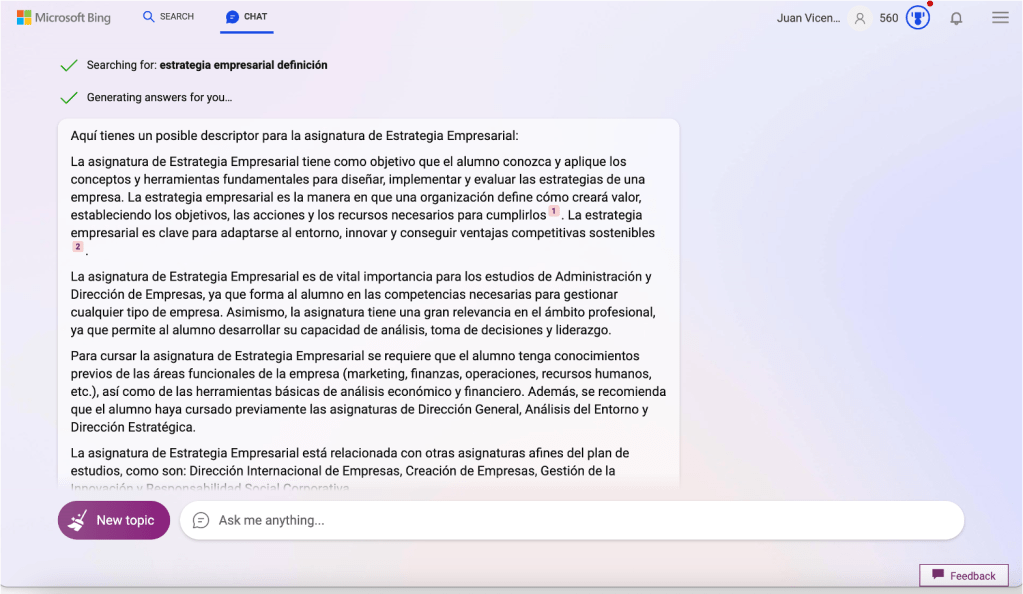This screenshot has height=594, width=1023.
Task: Click the 'estrategia empresarial definición' search query
Action: [x=243, y=65]
